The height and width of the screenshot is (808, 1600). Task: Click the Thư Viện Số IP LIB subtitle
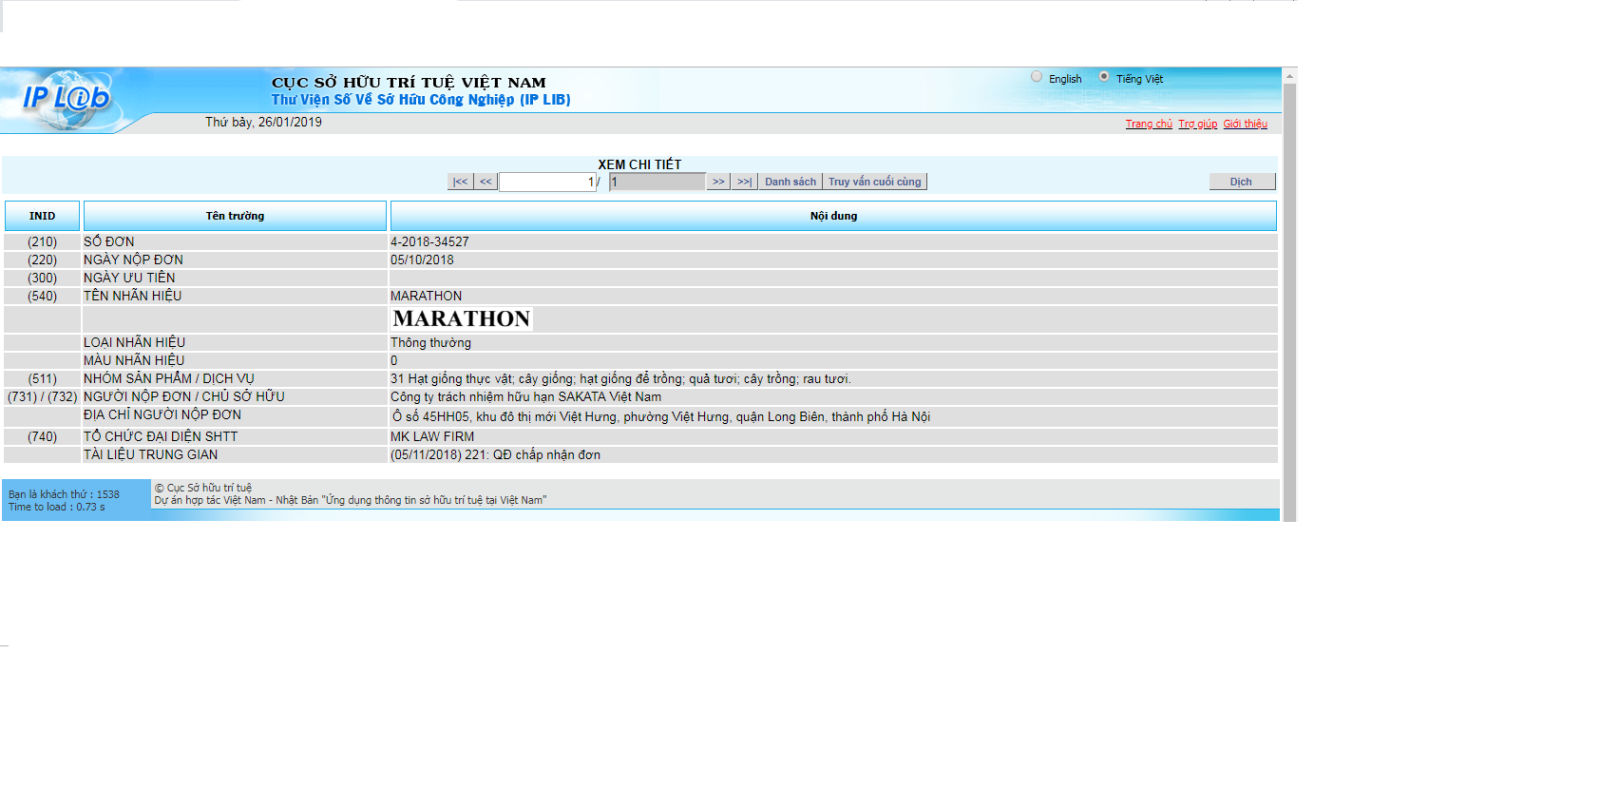click(x=421, y=100)
